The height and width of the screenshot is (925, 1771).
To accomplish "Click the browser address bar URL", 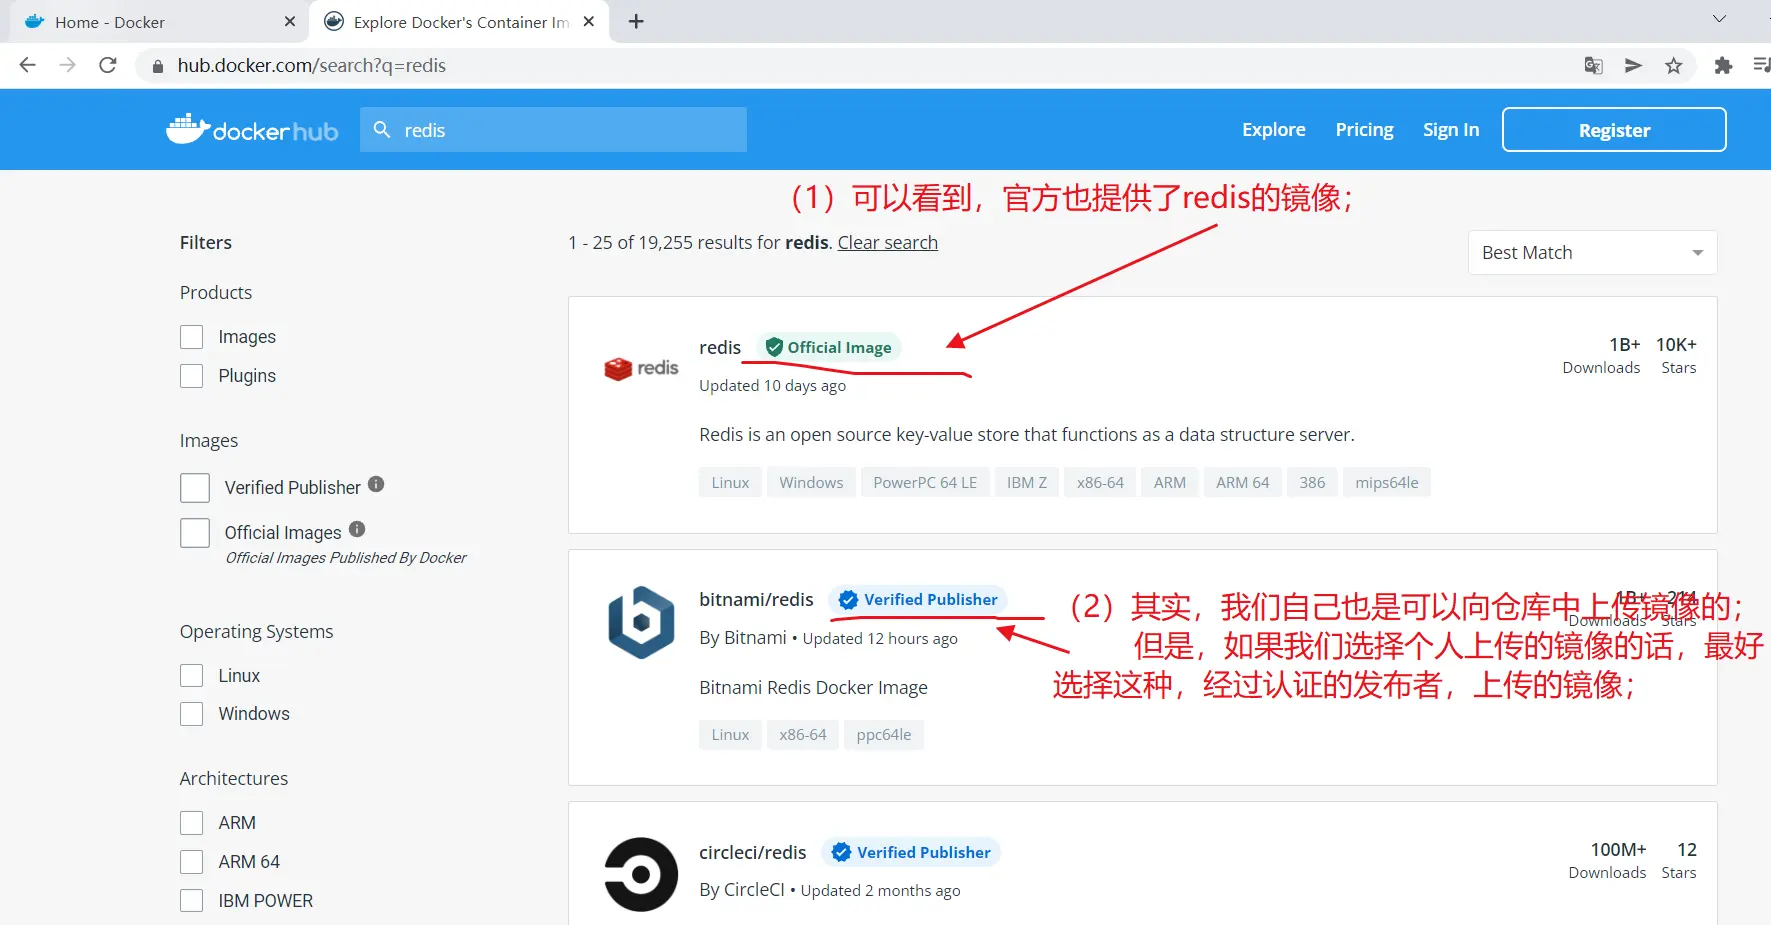I will click(312, 66).
